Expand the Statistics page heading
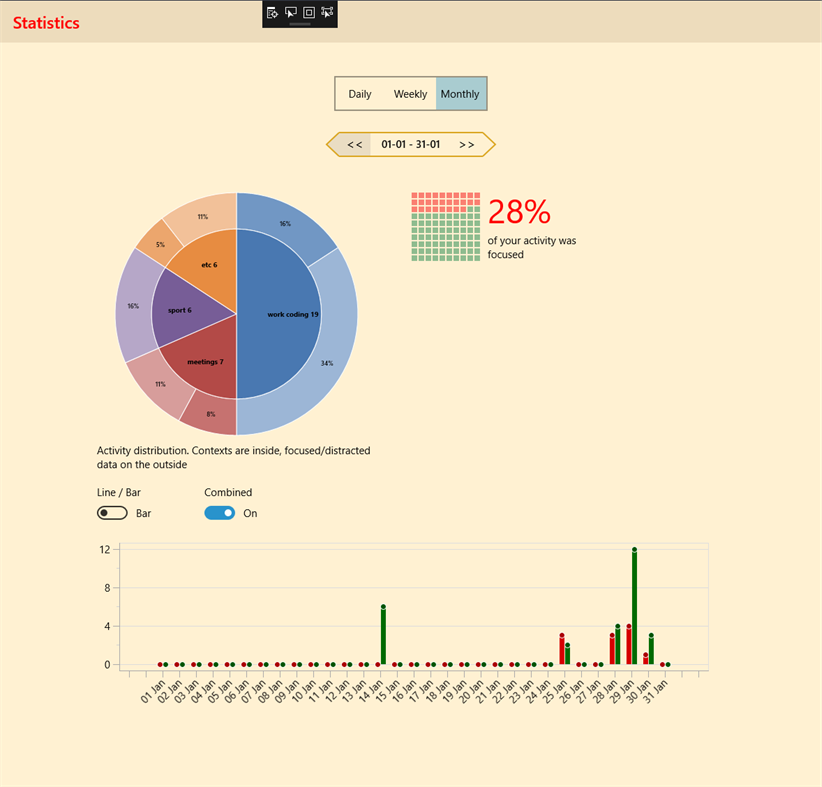Viewport: 822px width, 787px height. click(x=45, y=22)
